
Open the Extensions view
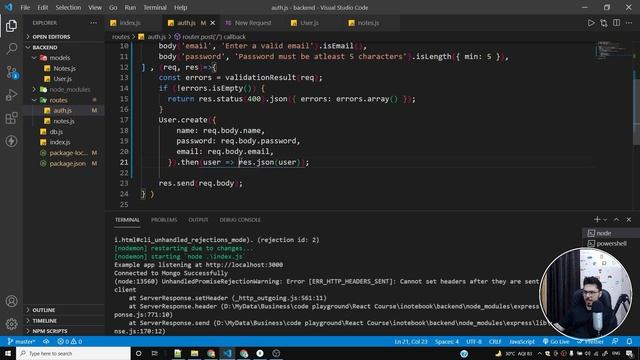click(11, 118)
